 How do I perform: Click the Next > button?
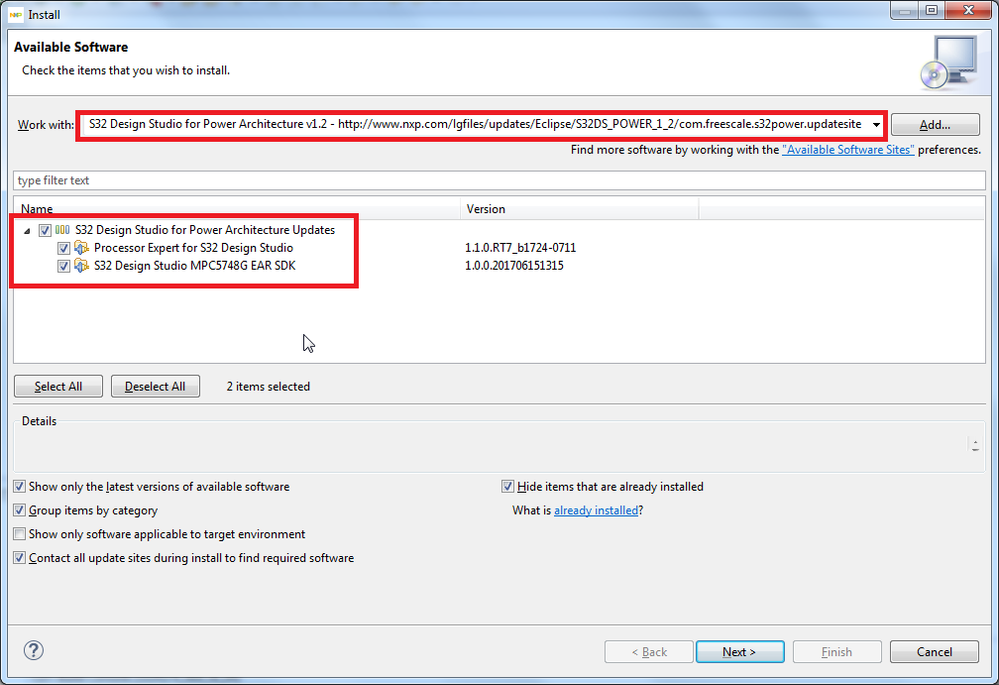tap(740, 652)
